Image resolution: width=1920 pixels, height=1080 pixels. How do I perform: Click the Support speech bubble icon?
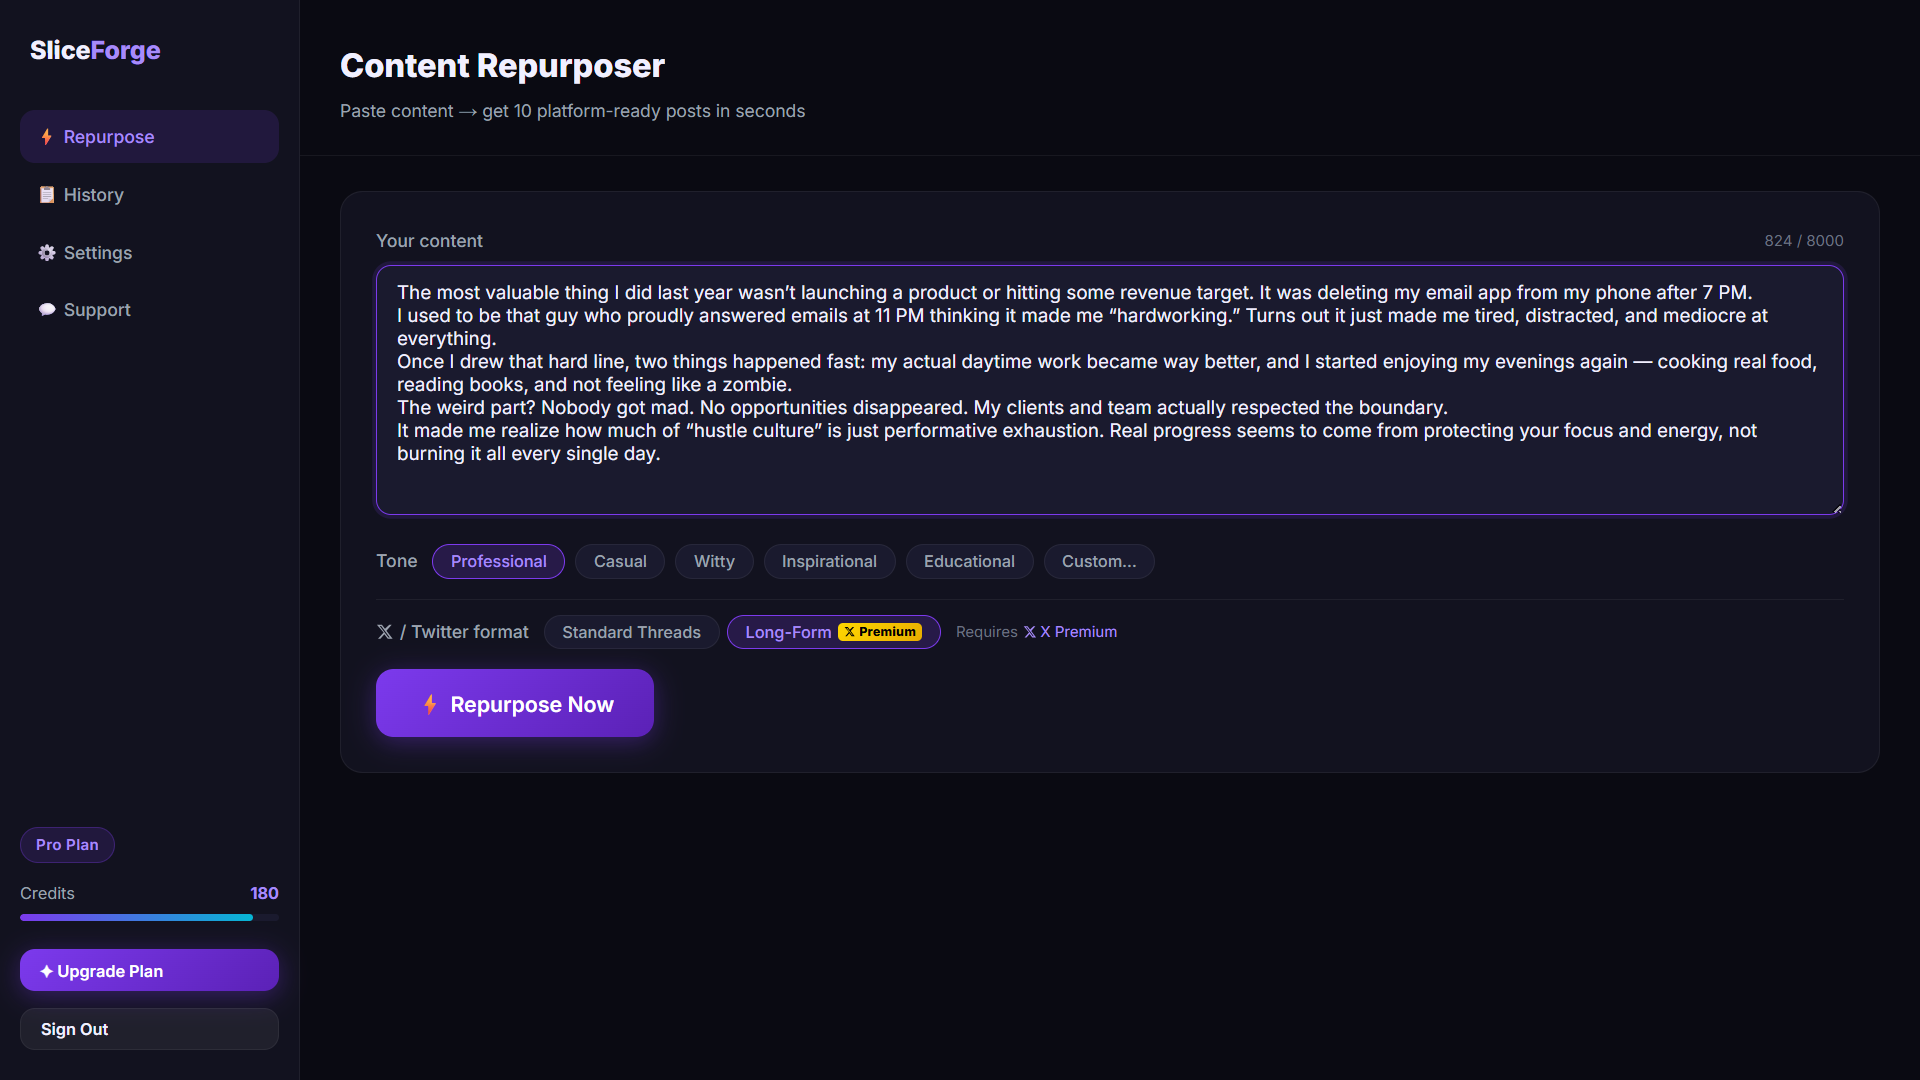(46, 310)
